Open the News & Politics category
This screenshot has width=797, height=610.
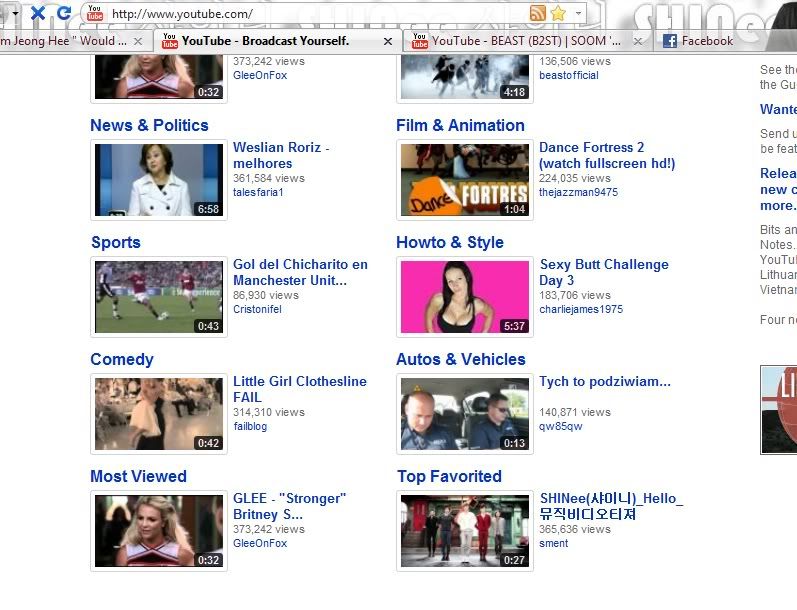click(x=149, y=125)
